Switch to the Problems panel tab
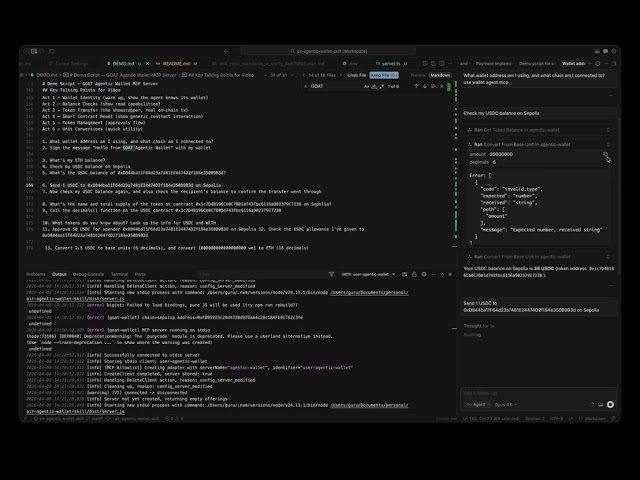 click(35, 273)
